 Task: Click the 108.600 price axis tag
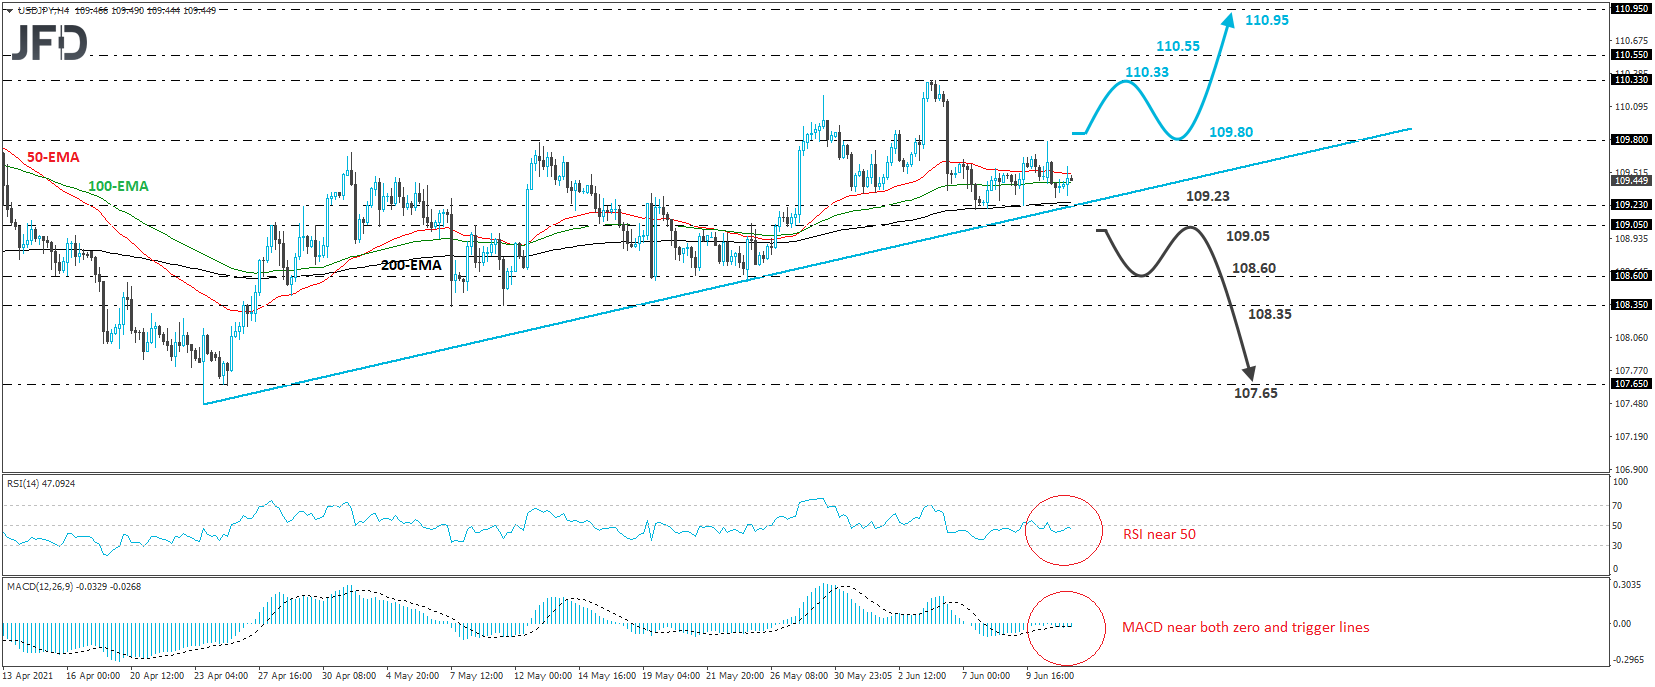click(1631, 276)
